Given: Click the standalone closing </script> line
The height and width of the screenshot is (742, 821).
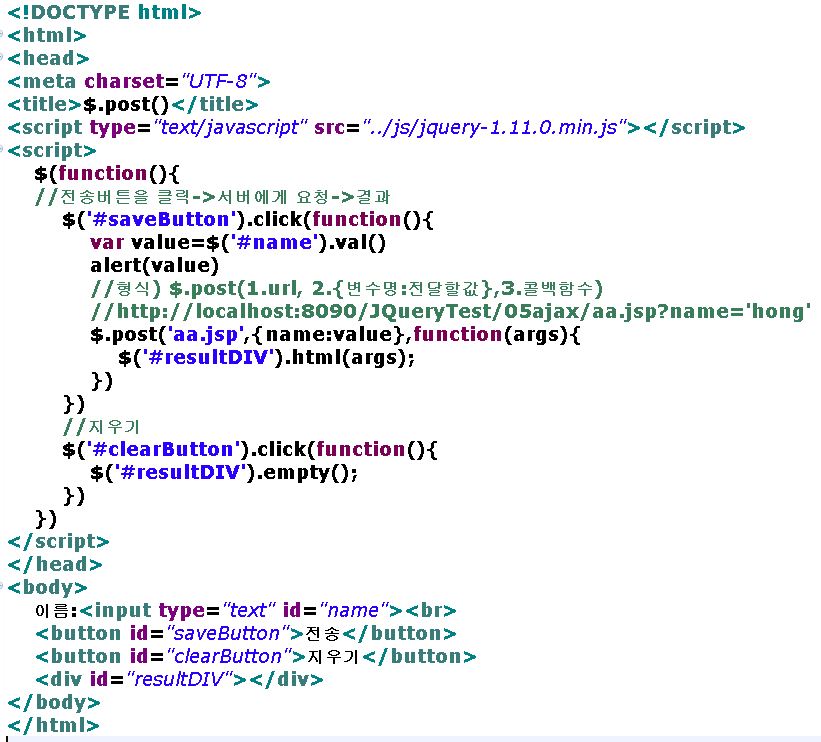Looking at the screenshot, I should 58,541.
